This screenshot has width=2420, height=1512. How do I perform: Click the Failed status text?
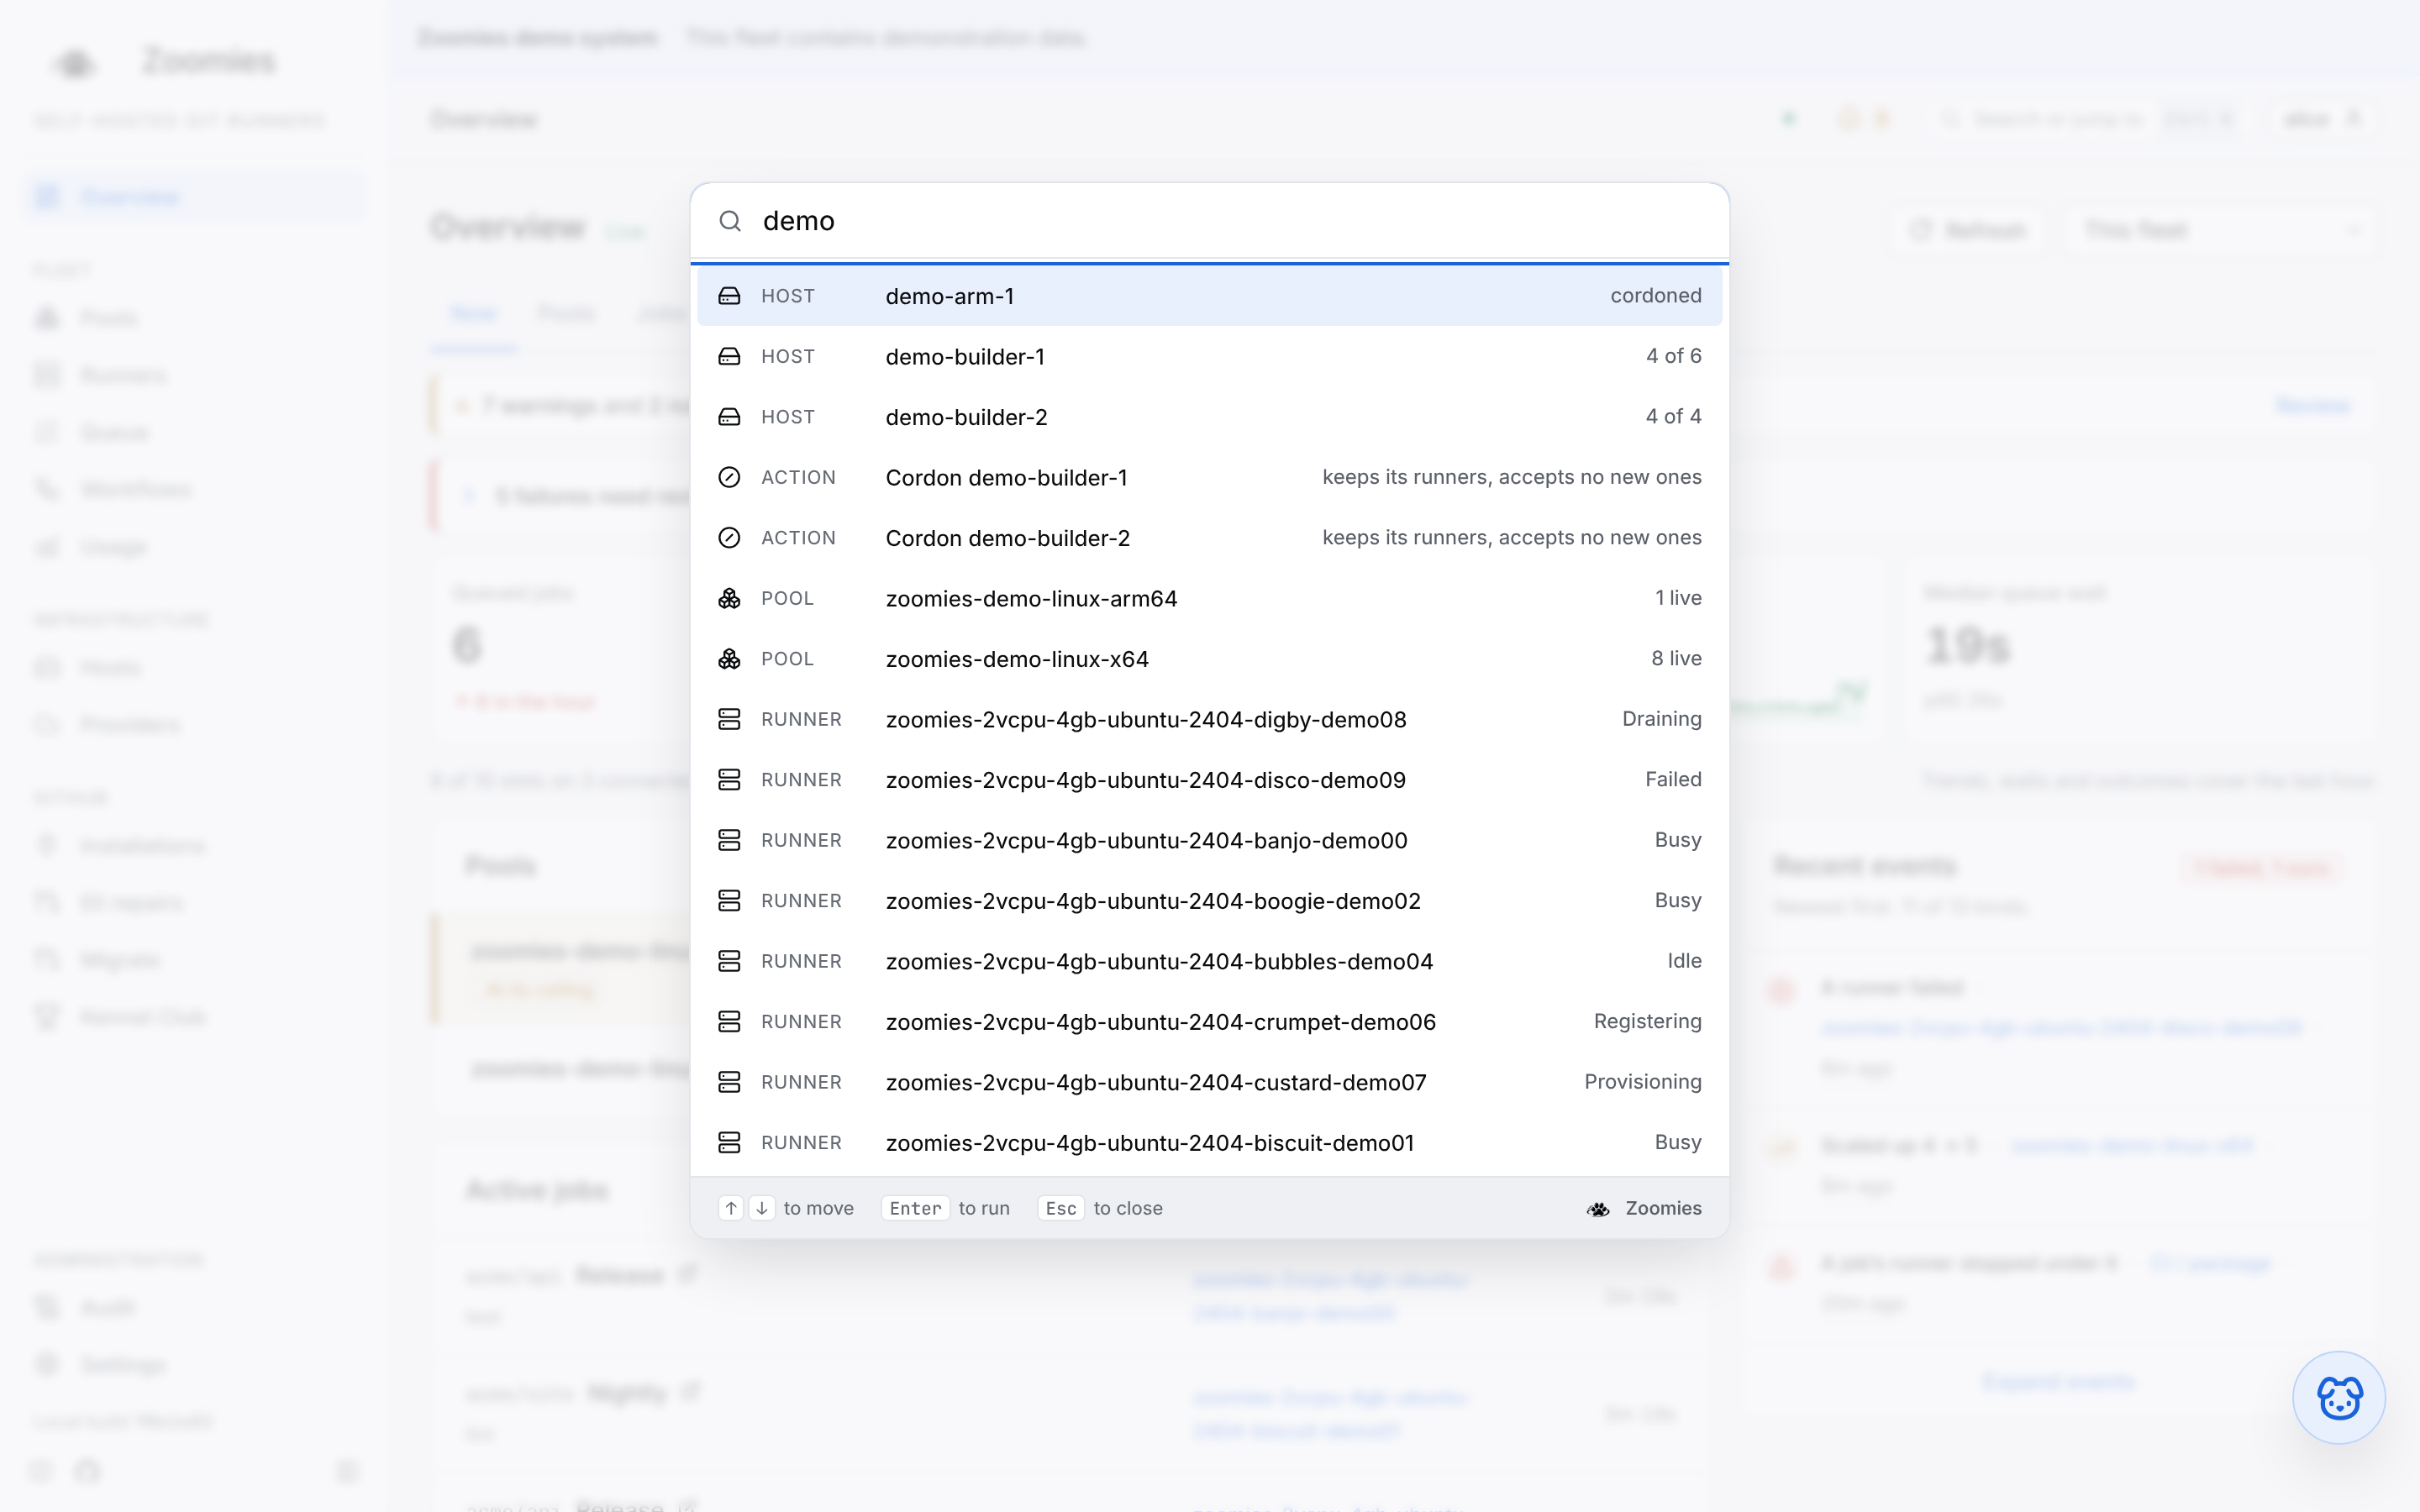point(1673,780)
